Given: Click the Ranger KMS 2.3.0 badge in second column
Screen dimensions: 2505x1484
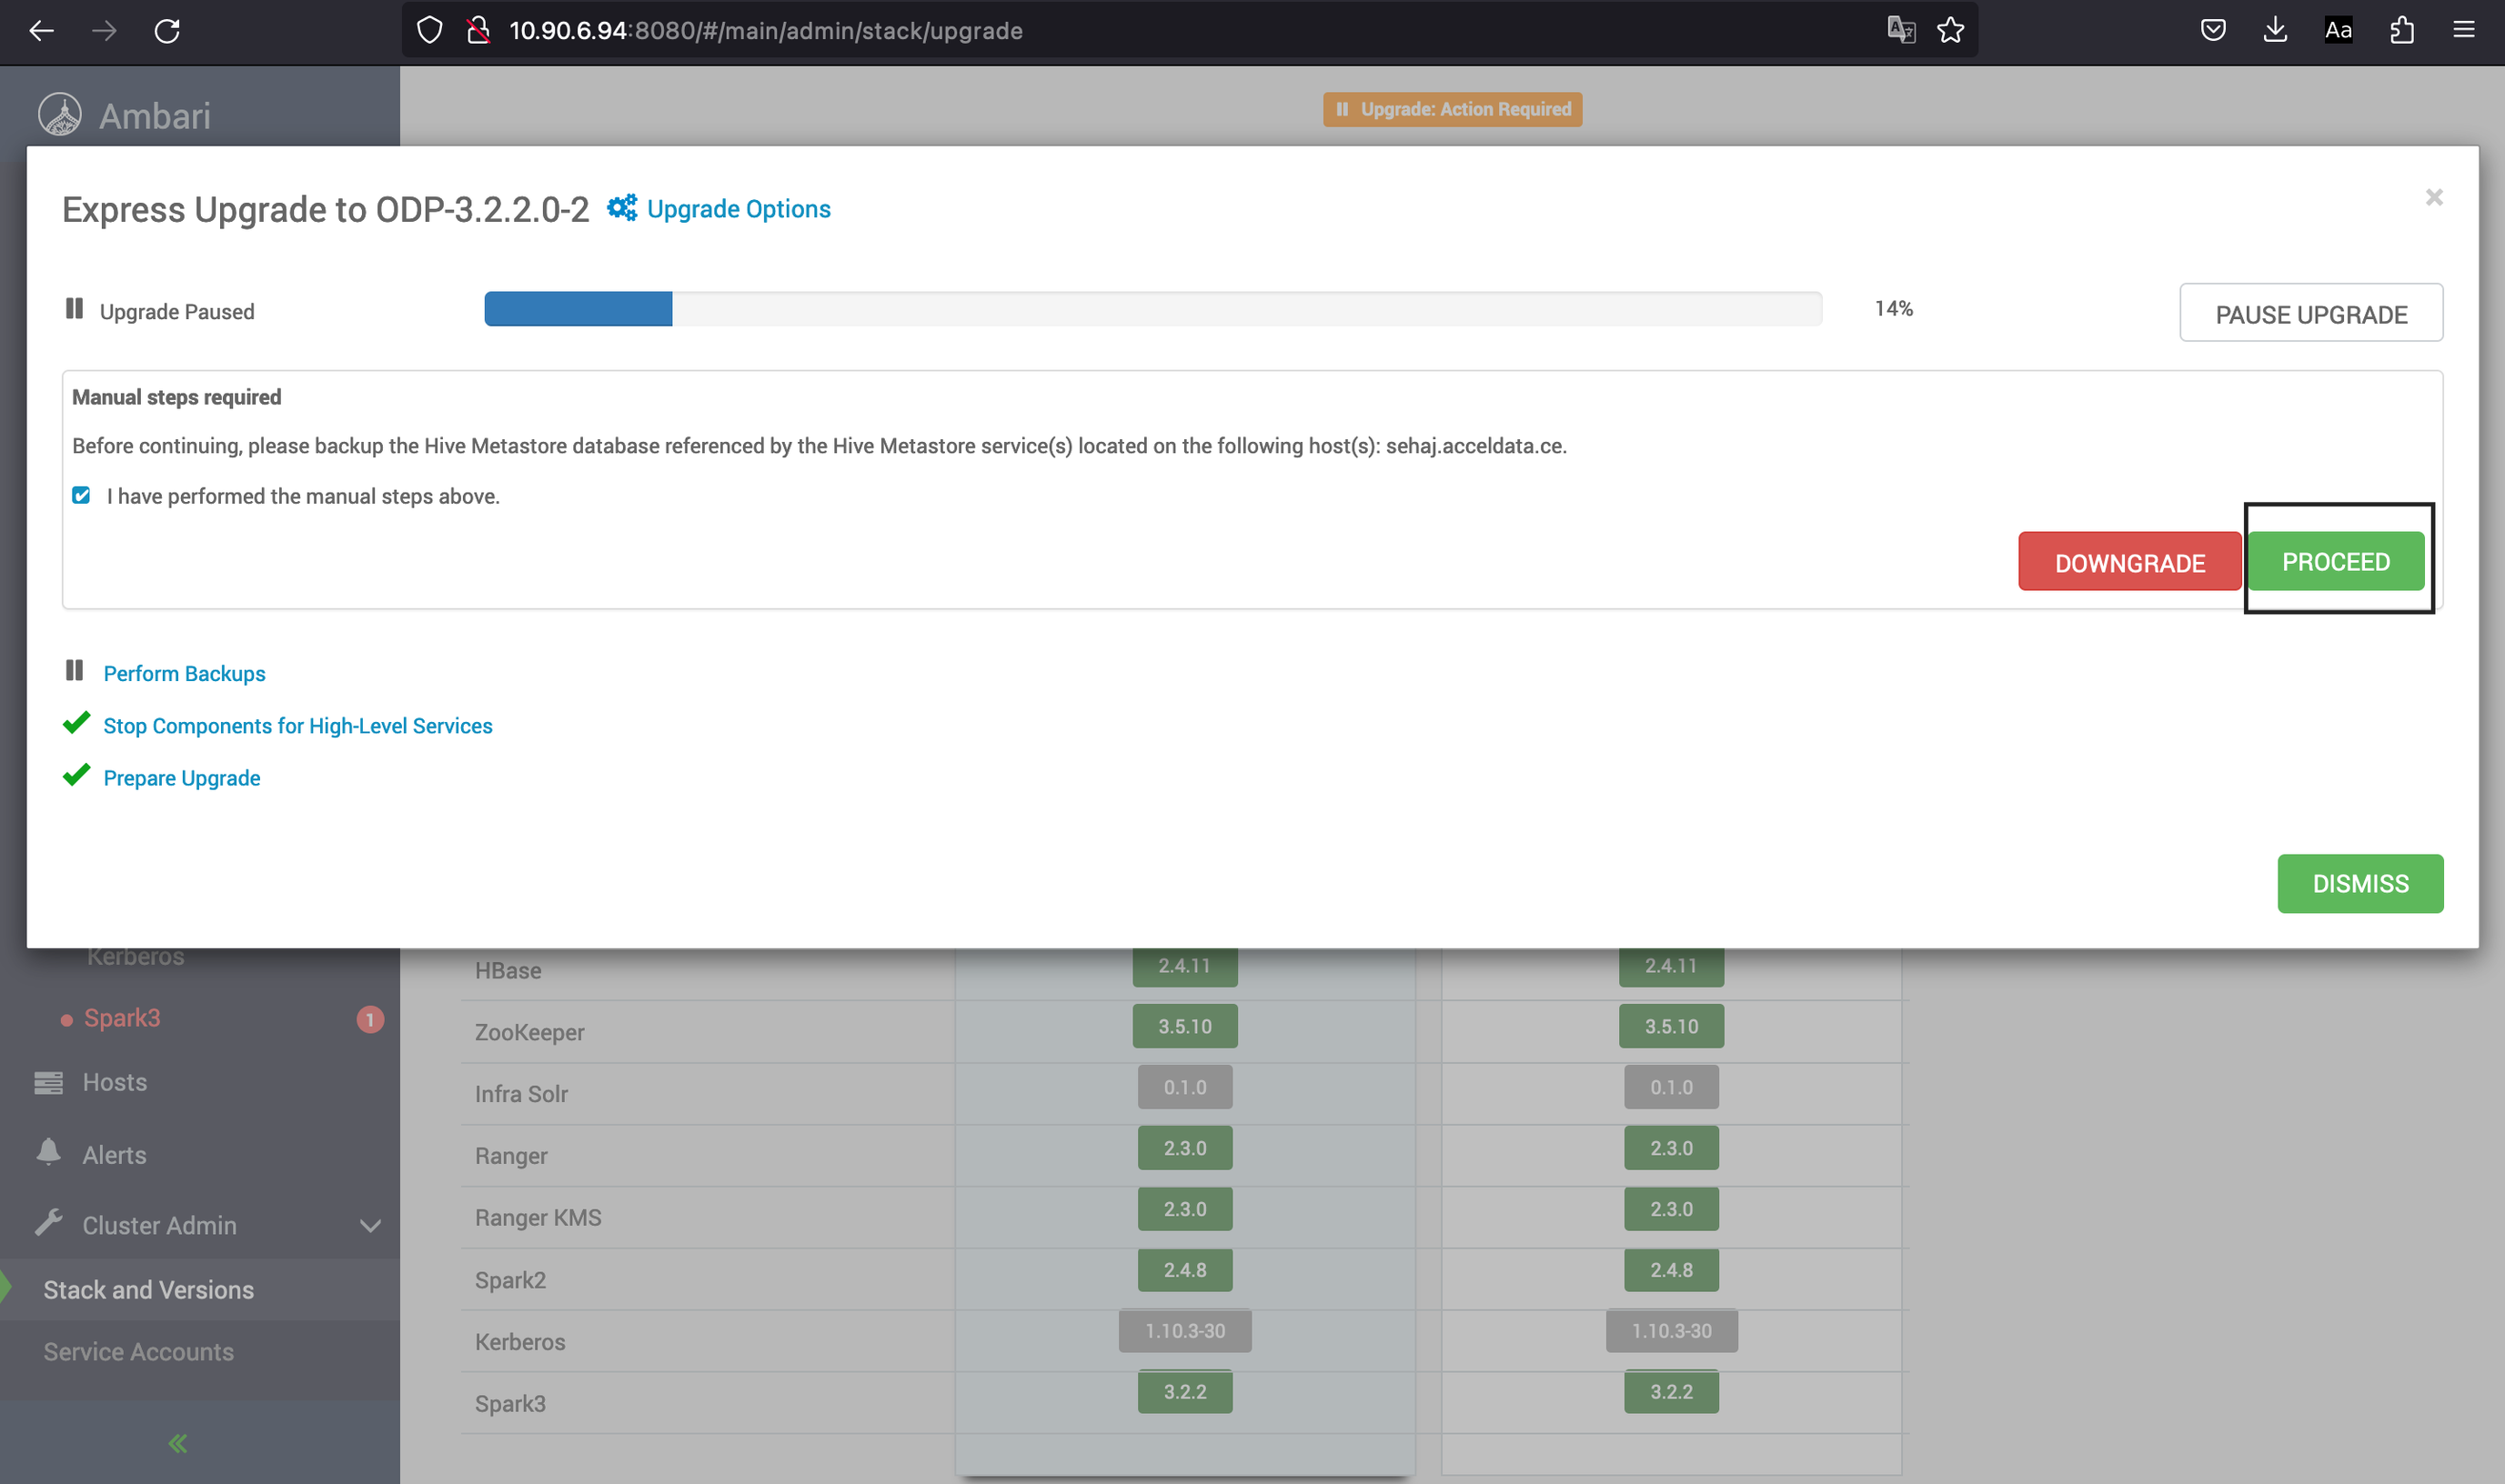Looking at the screenshot, I should [x=1671, y=1209].
